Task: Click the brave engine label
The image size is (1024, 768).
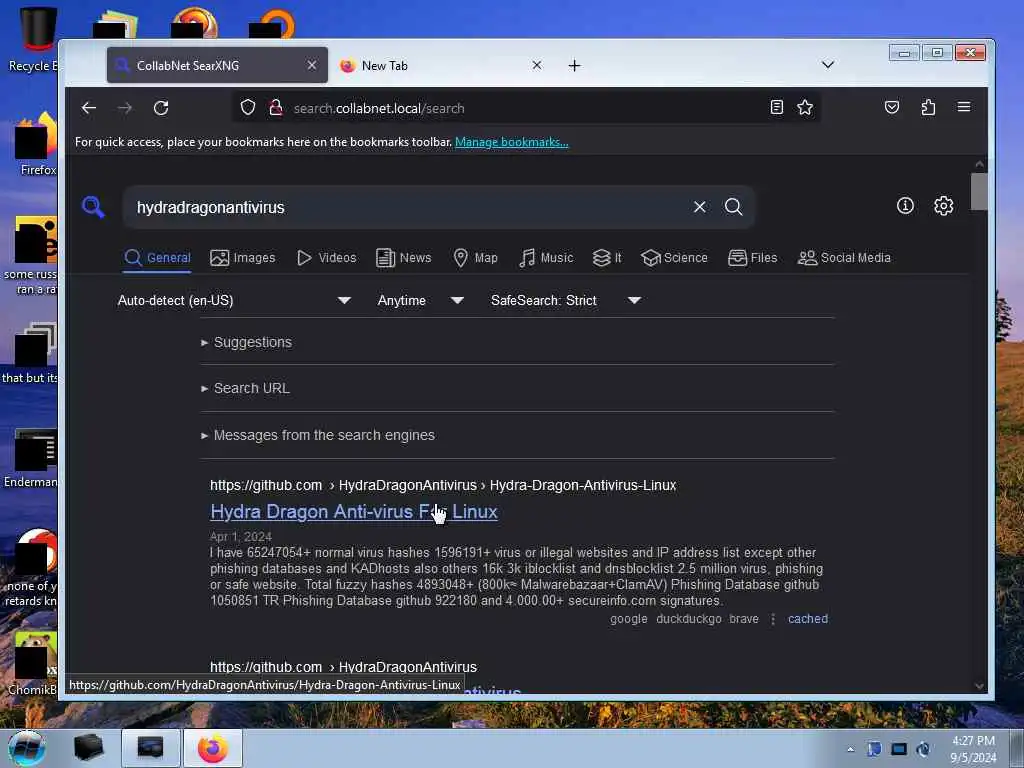Action: click(x=744, y=618)
